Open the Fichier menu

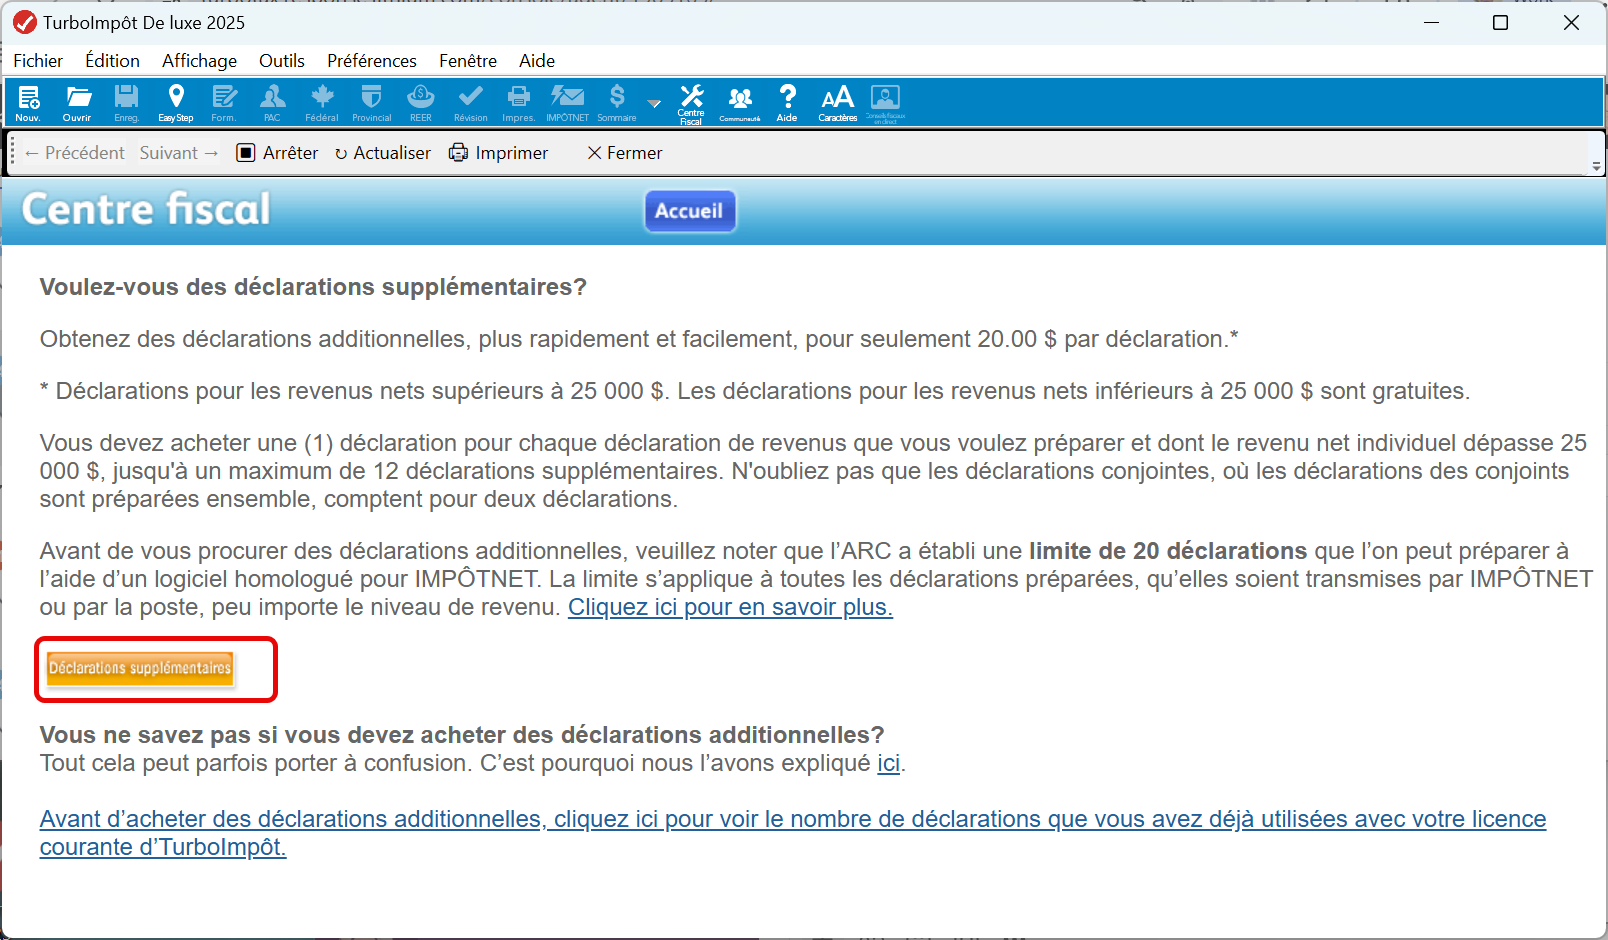38,61
